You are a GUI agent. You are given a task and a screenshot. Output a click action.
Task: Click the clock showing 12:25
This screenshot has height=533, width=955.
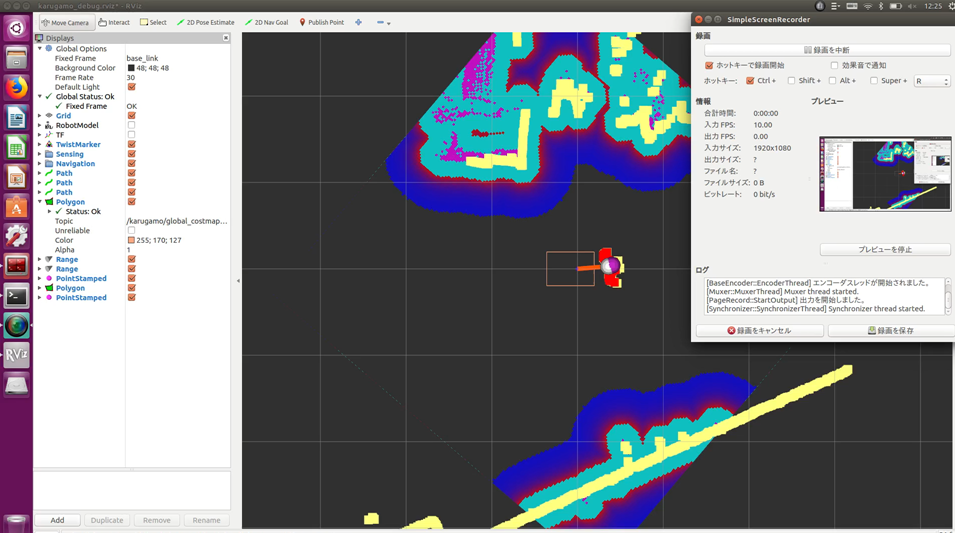(x=932, y=6)
